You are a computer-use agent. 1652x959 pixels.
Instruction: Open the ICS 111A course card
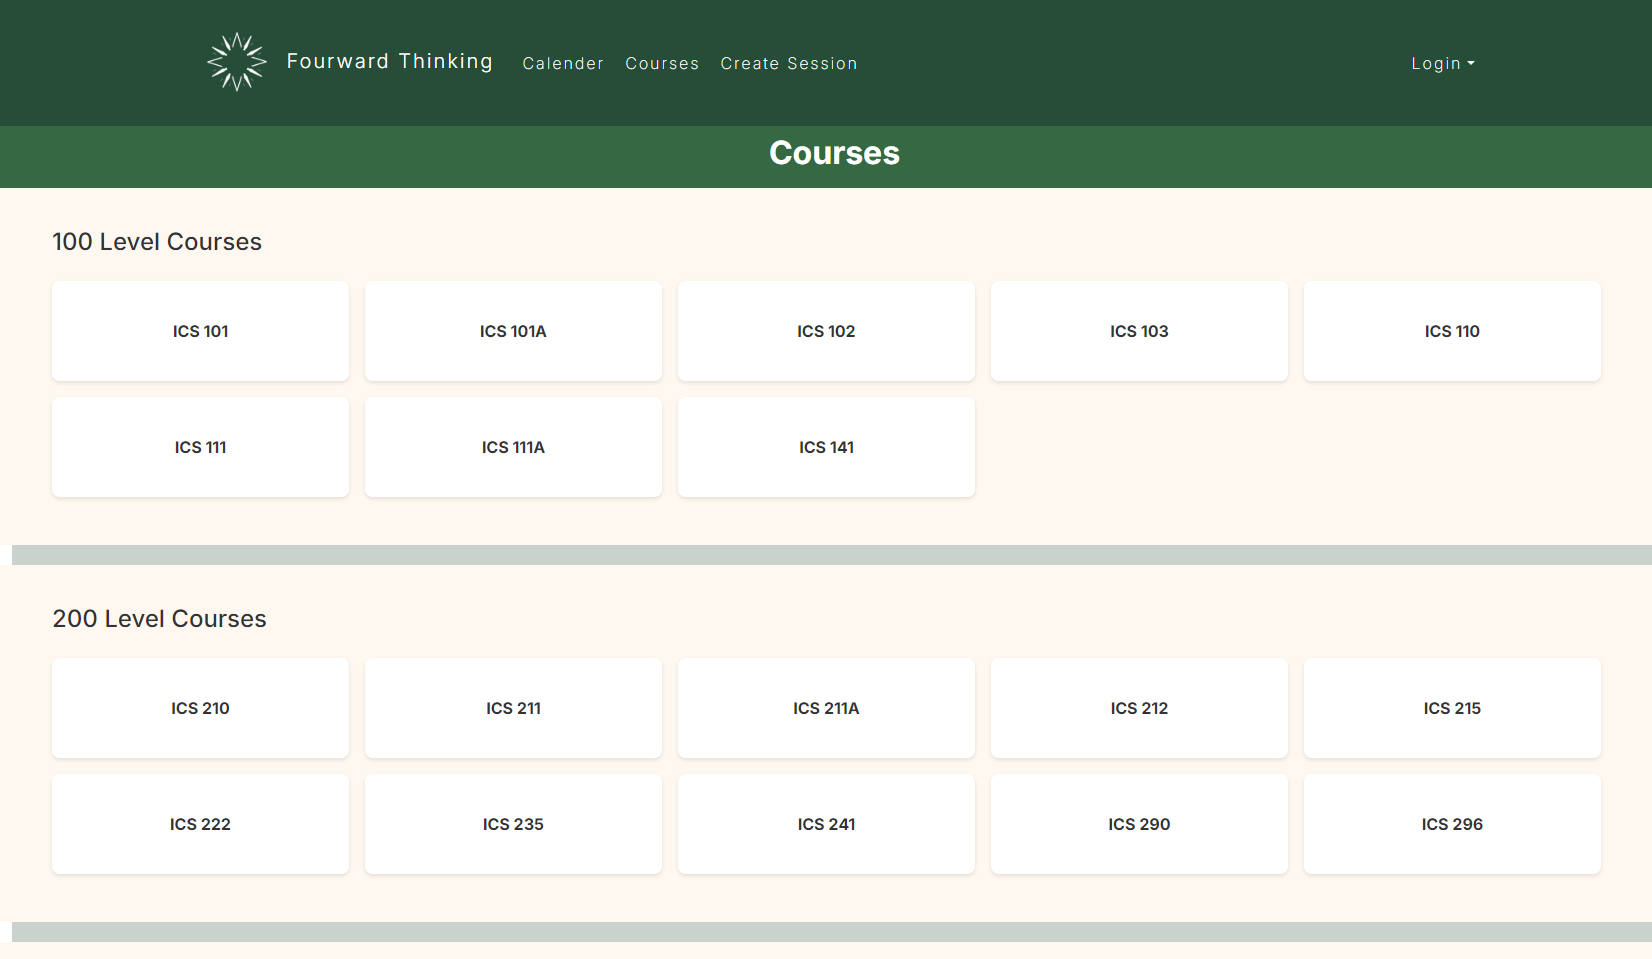pos(513,447)
